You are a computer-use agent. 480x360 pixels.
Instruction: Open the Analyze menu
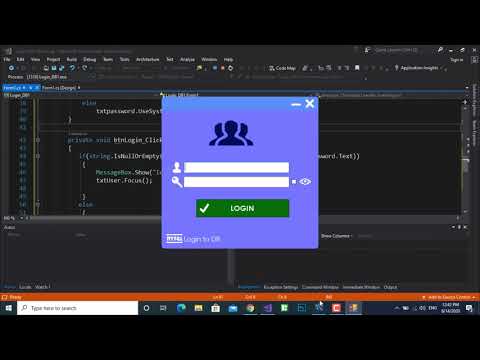tap(187, 59)
